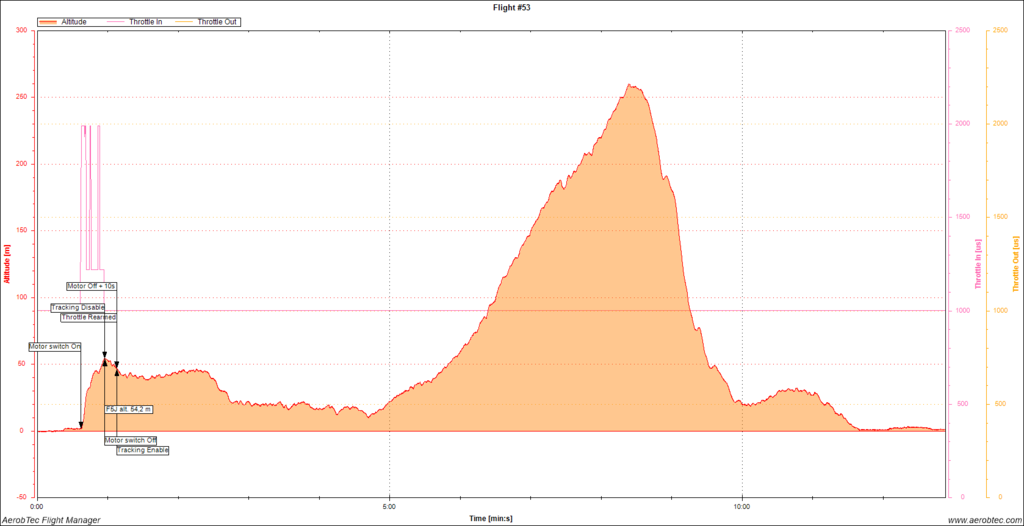Select the 'F5J alt. 54,2 m' label
Image resolution: width=1024 pixels, height=526 pixels.
(129, 408)
